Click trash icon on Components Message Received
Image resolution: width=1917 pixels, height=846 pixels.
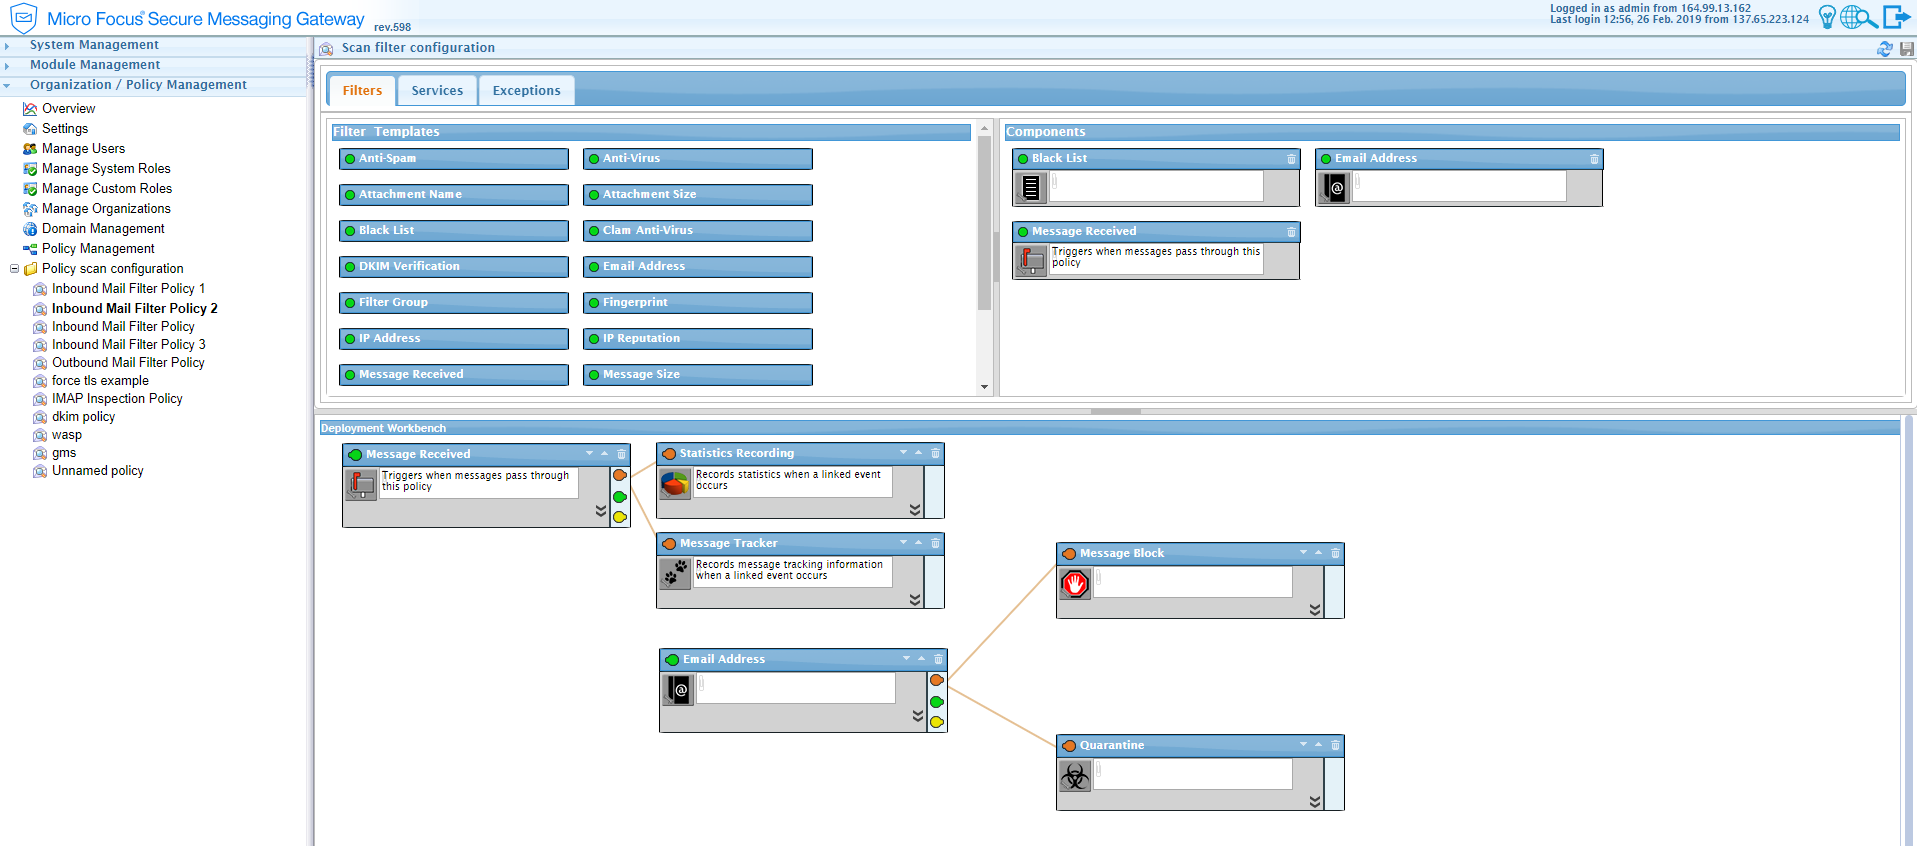pos(1291,232)
